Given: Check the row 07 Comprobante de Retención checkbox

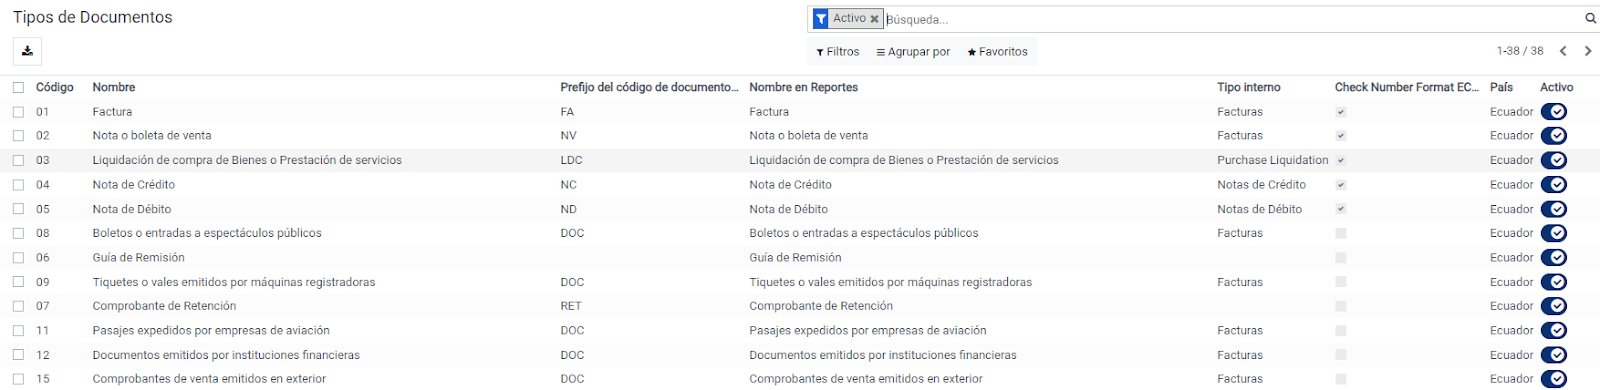Looking at the screenshot, I should click(18, 306).
